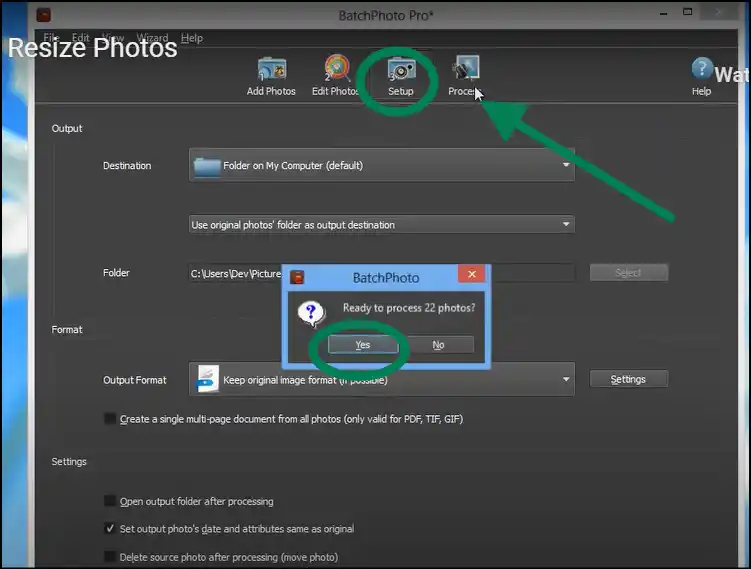751x569 pixels.
Task: Open the Edit Photos step
Action: (335, 77)
